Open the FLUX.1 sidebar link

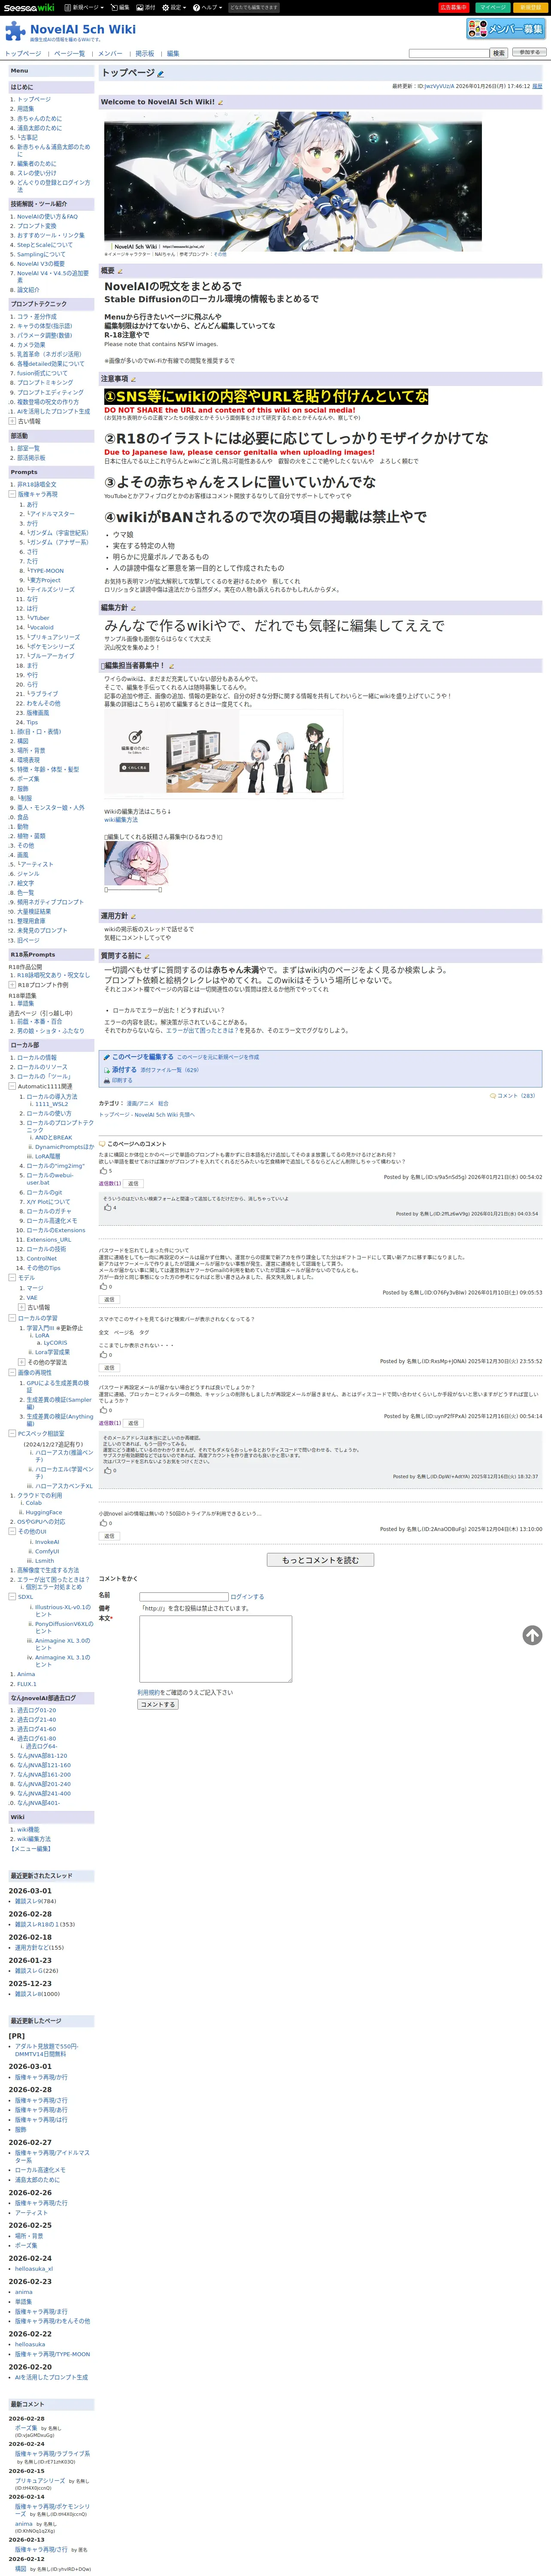coord(26,1684)
